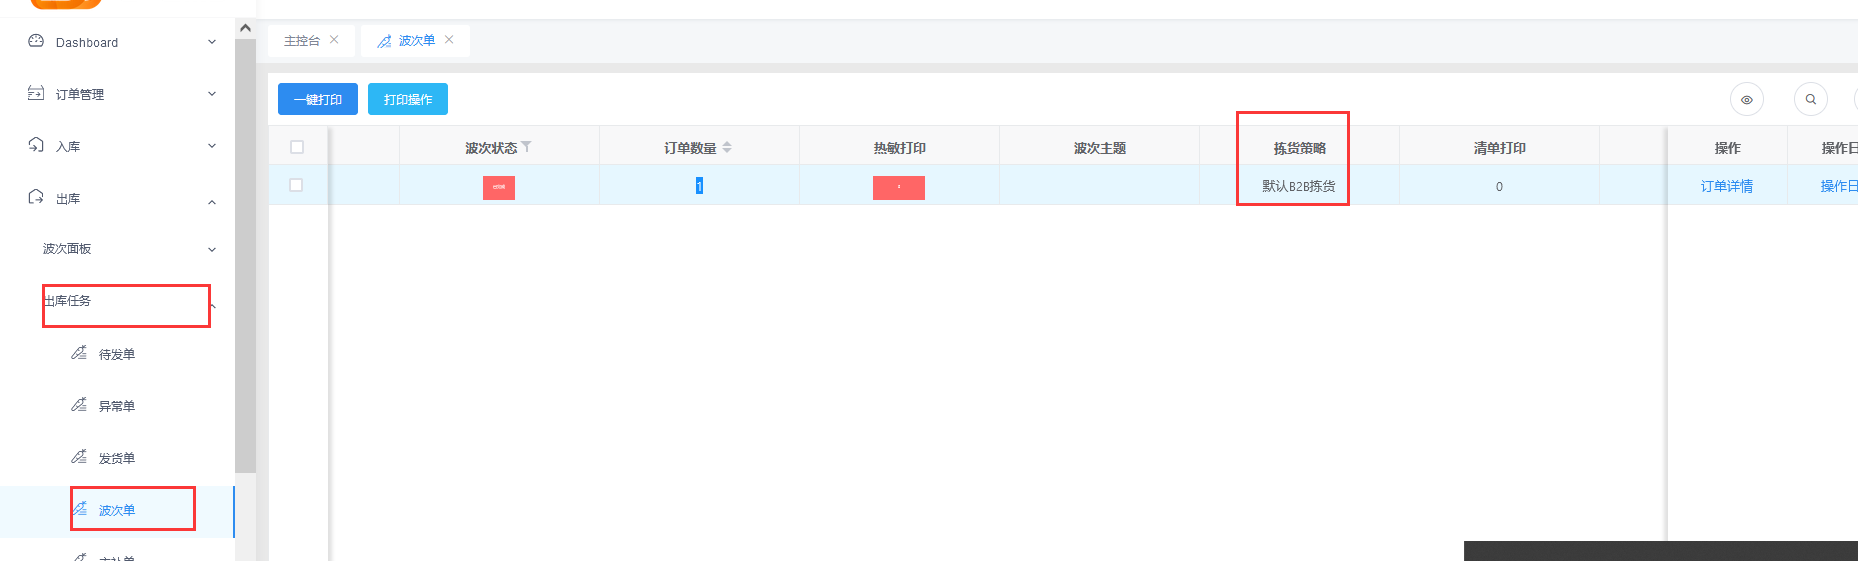Expand the 订单管理 menu chevron

(212, 94)
